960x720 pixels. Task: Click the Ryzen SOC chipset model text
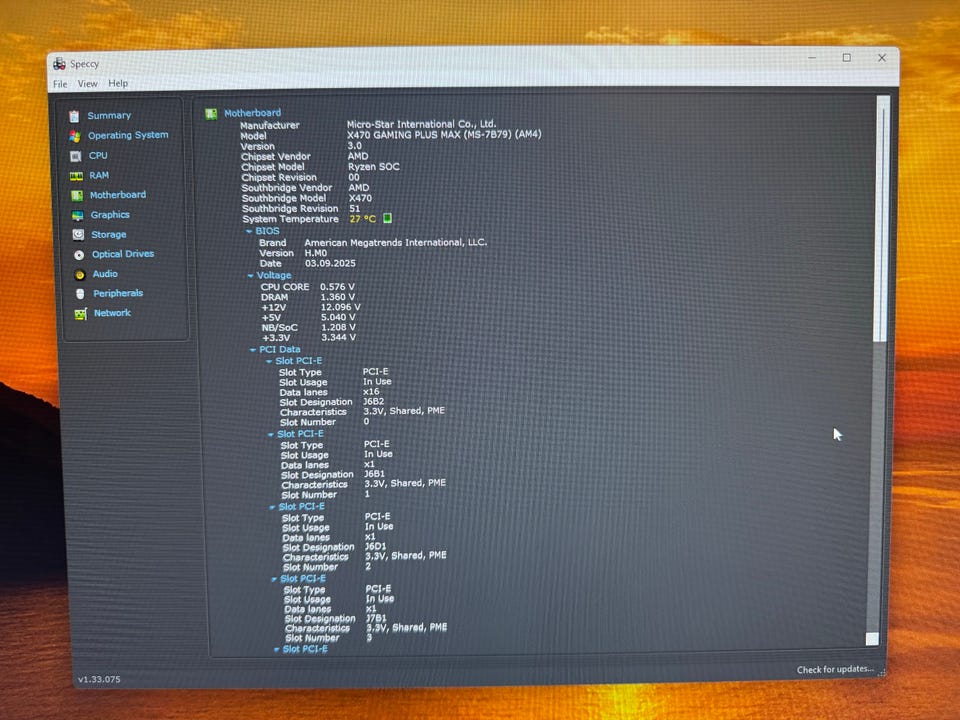[x=373, y=167]
